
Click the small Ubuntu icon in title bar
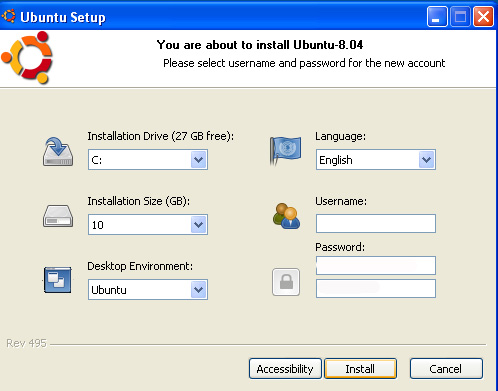[x=9, y=16]
